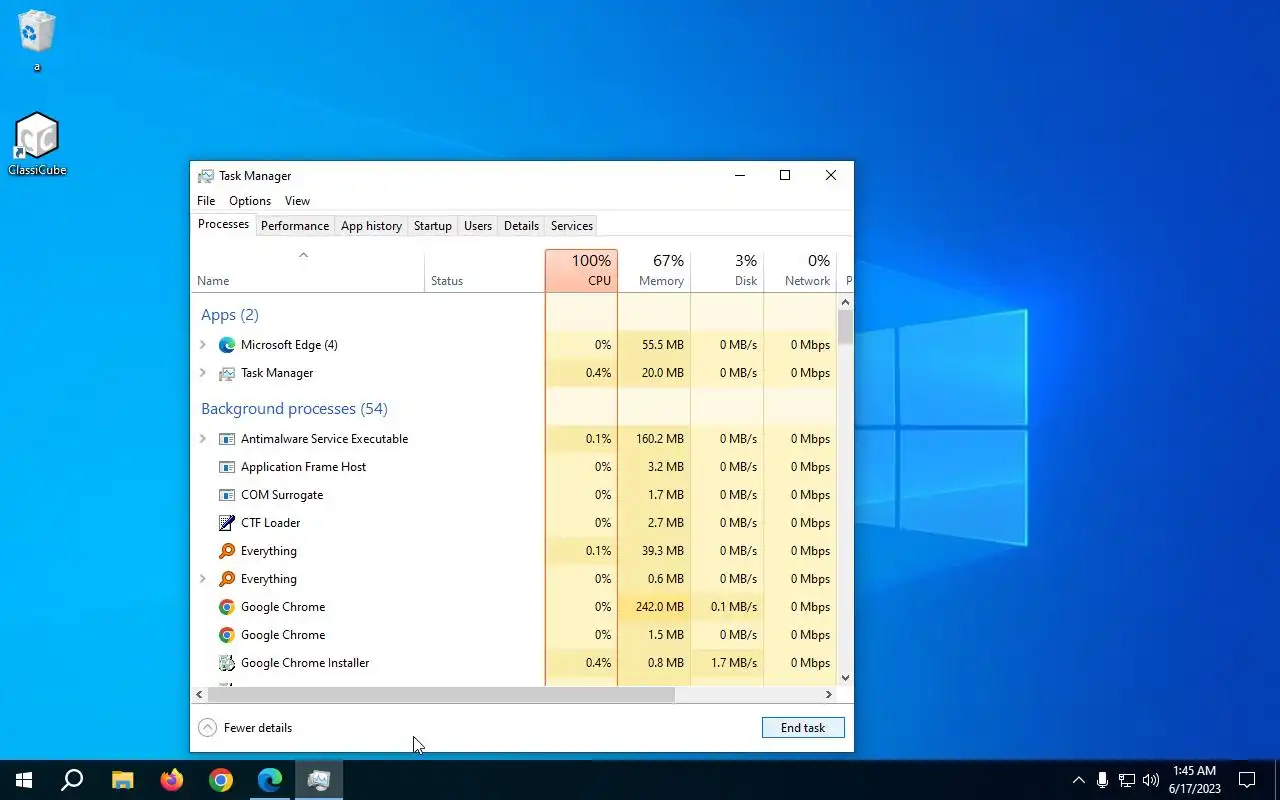Switch to the Performance tab

295,226
